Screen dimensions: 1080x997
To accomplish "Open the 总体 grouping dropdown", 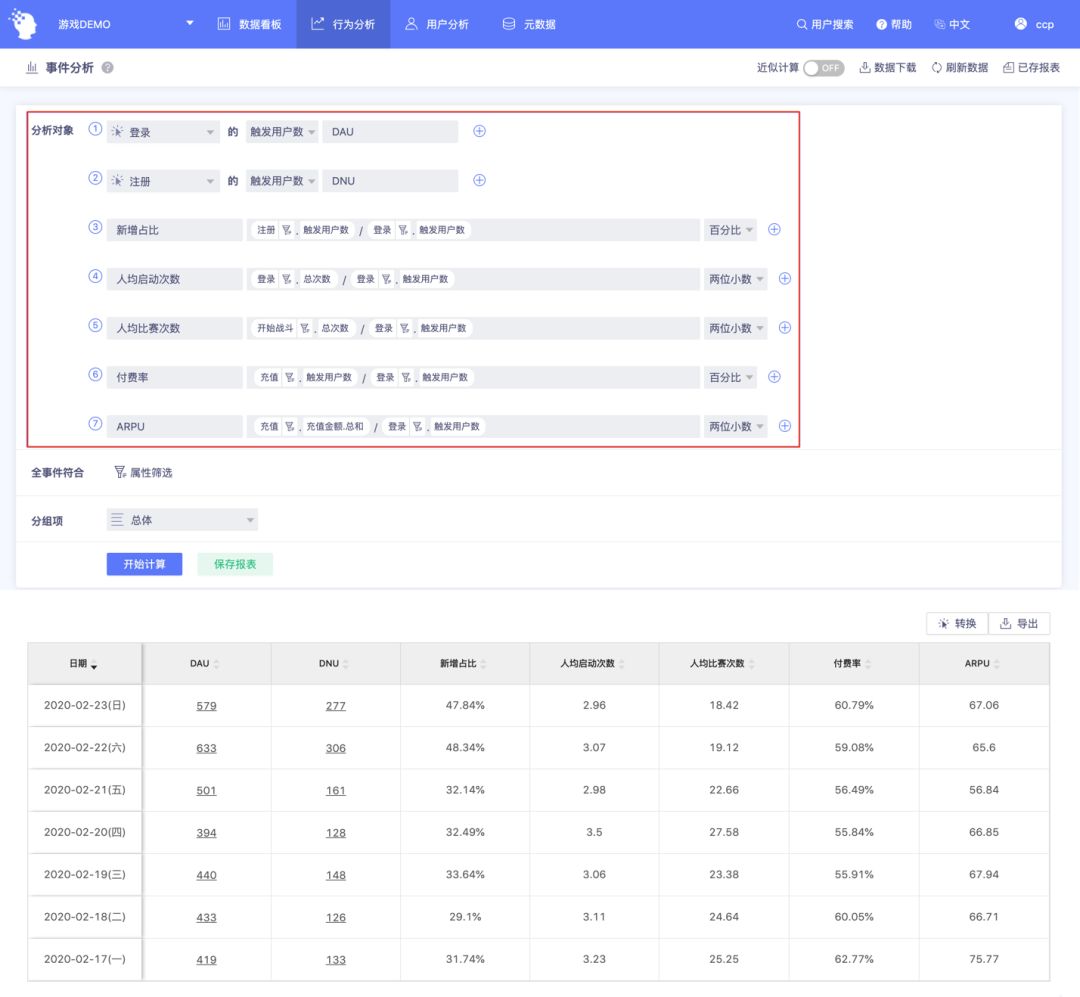I will [x=182, y=520].
